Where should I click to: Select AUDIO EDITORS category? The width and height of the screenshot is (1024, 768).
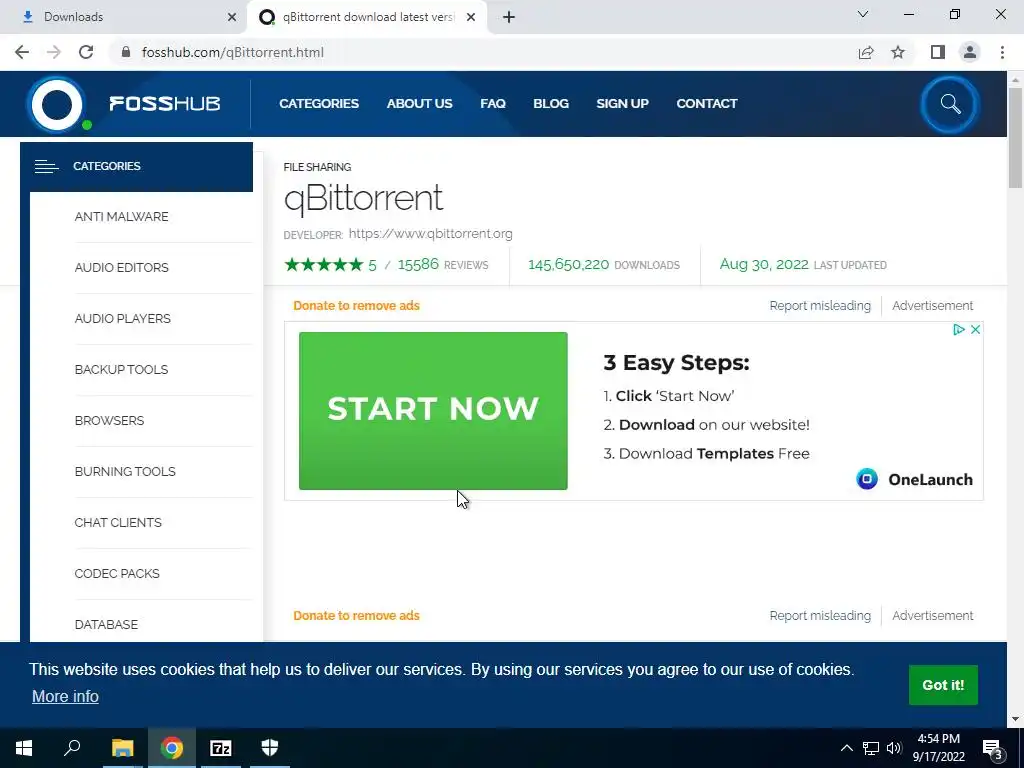coord(121,268)
